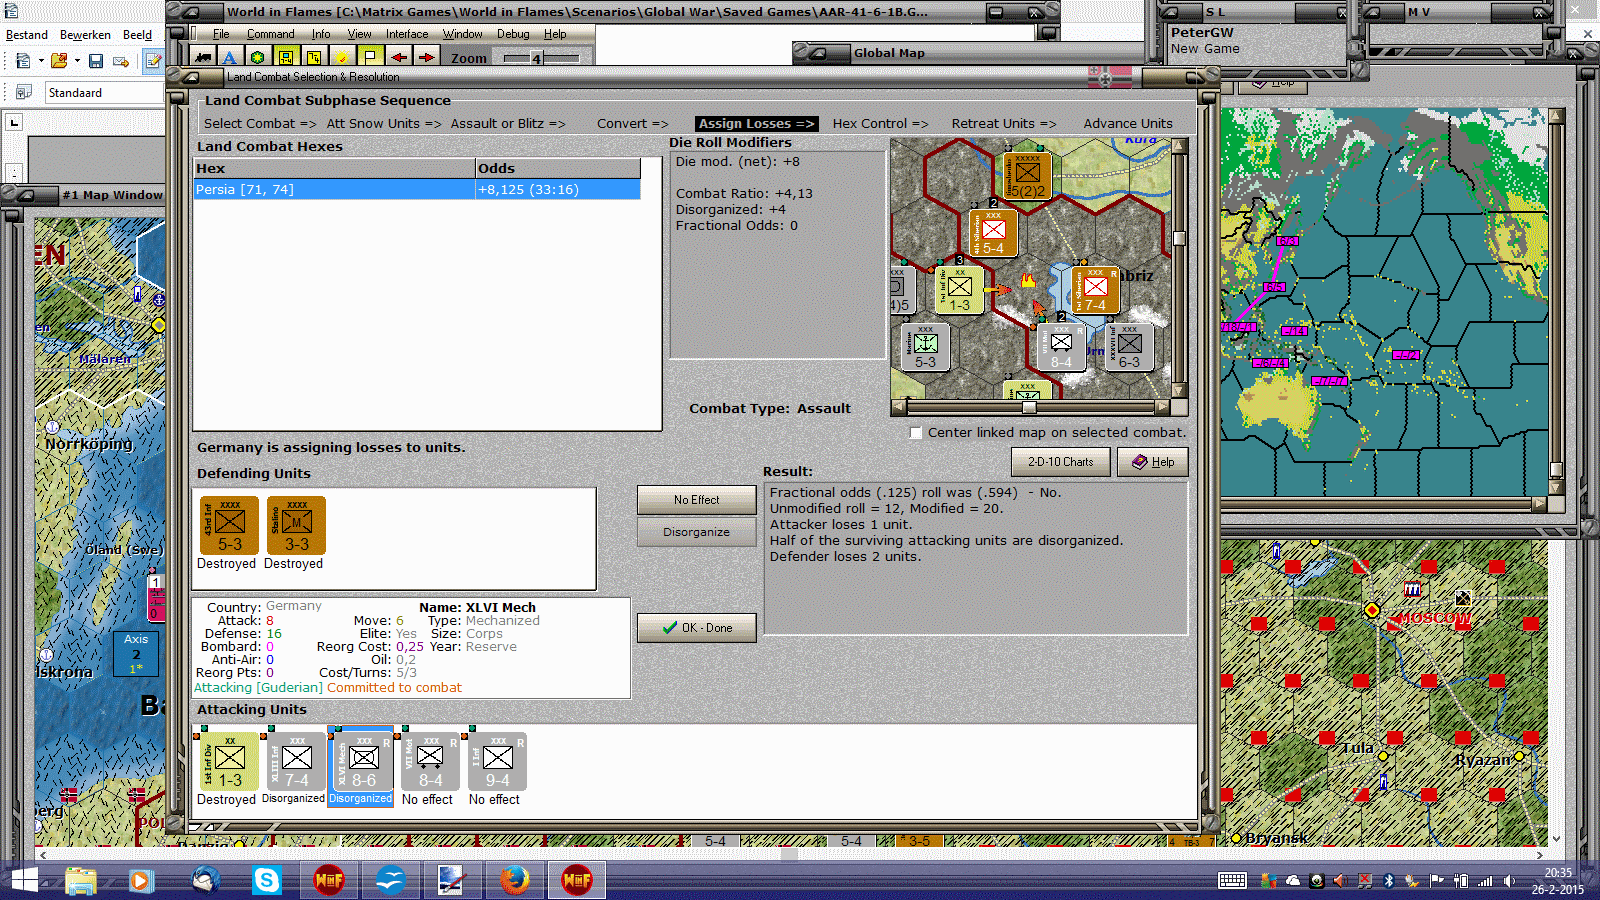Click the Odds column header
Viewport: 1600px width, 900px height.
click(558, 169)
